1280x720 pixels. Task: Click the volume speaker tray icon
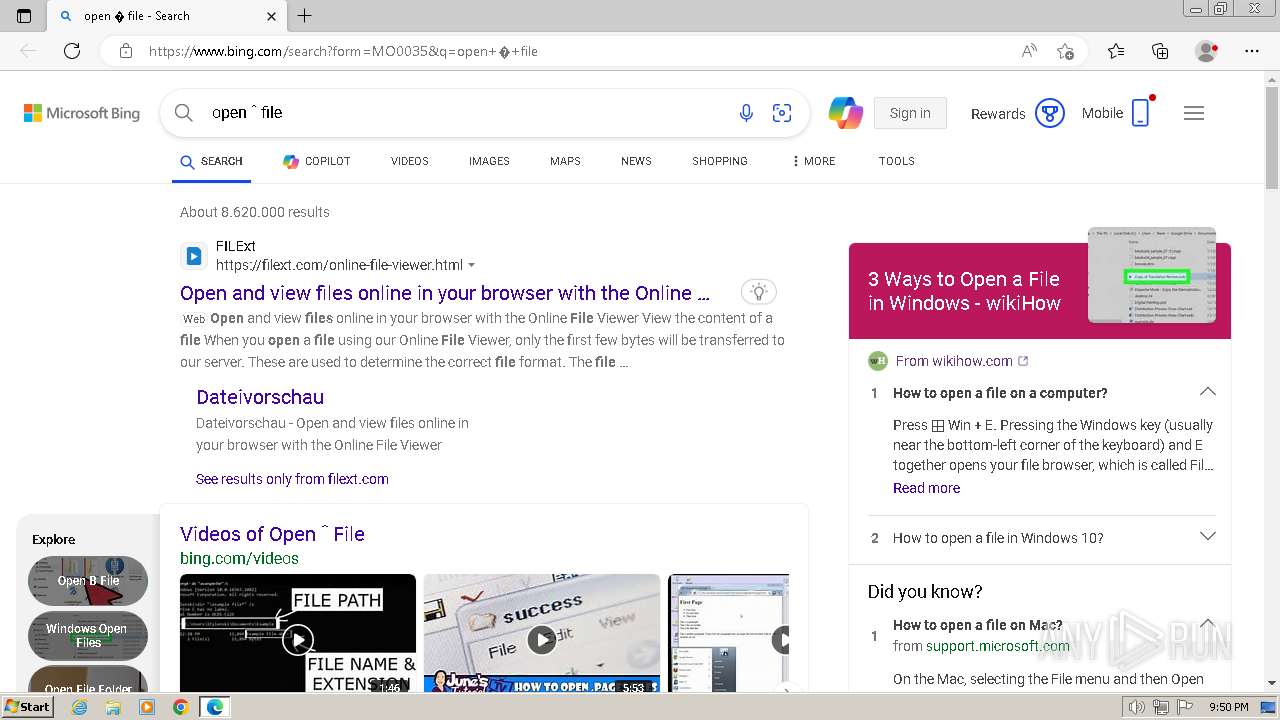[1137, 707]
